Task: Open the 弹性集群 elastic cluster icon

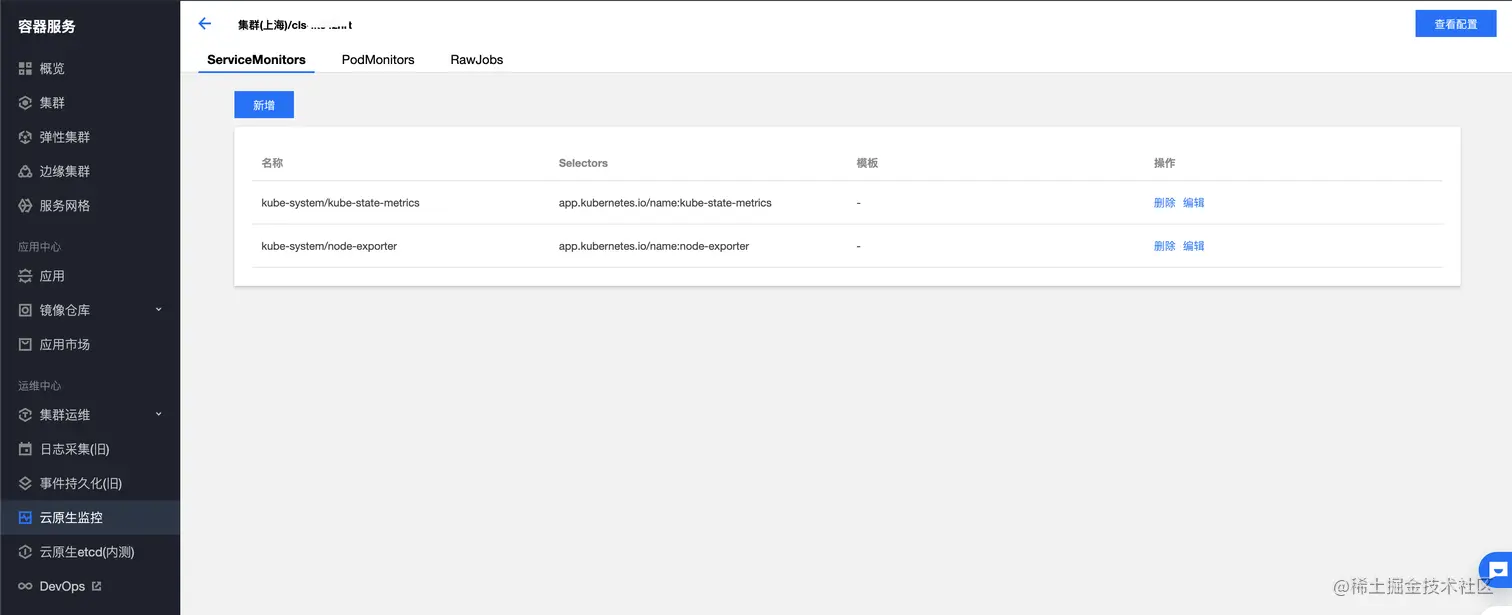Action: [x=25, y=137]
